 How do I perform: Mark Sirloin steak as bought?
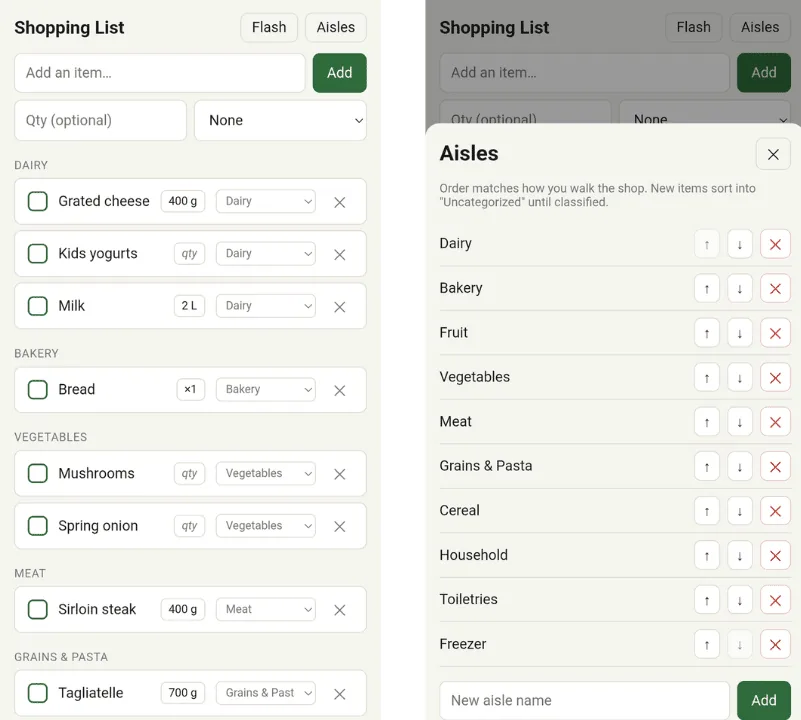(x=38, y=609)
